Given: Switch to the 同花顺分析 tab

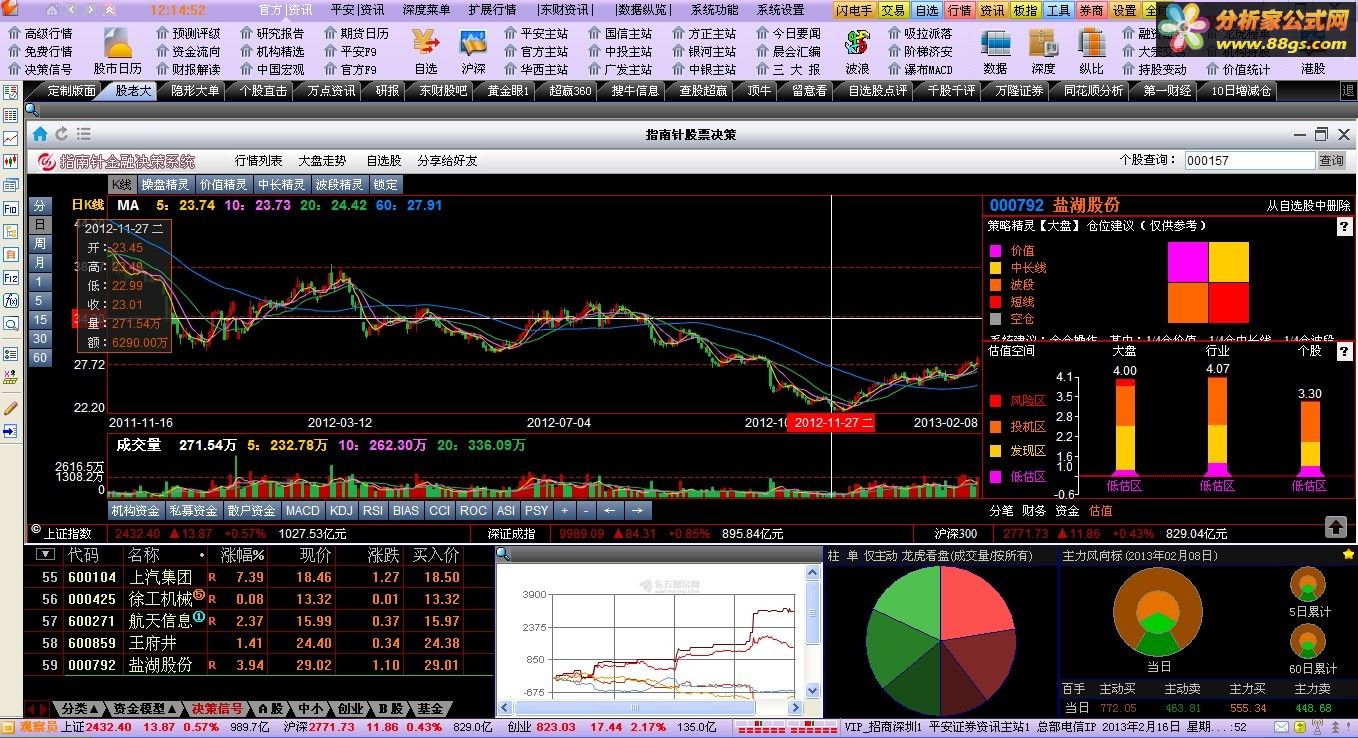Looking at the screenshot, I should 1093,90.
